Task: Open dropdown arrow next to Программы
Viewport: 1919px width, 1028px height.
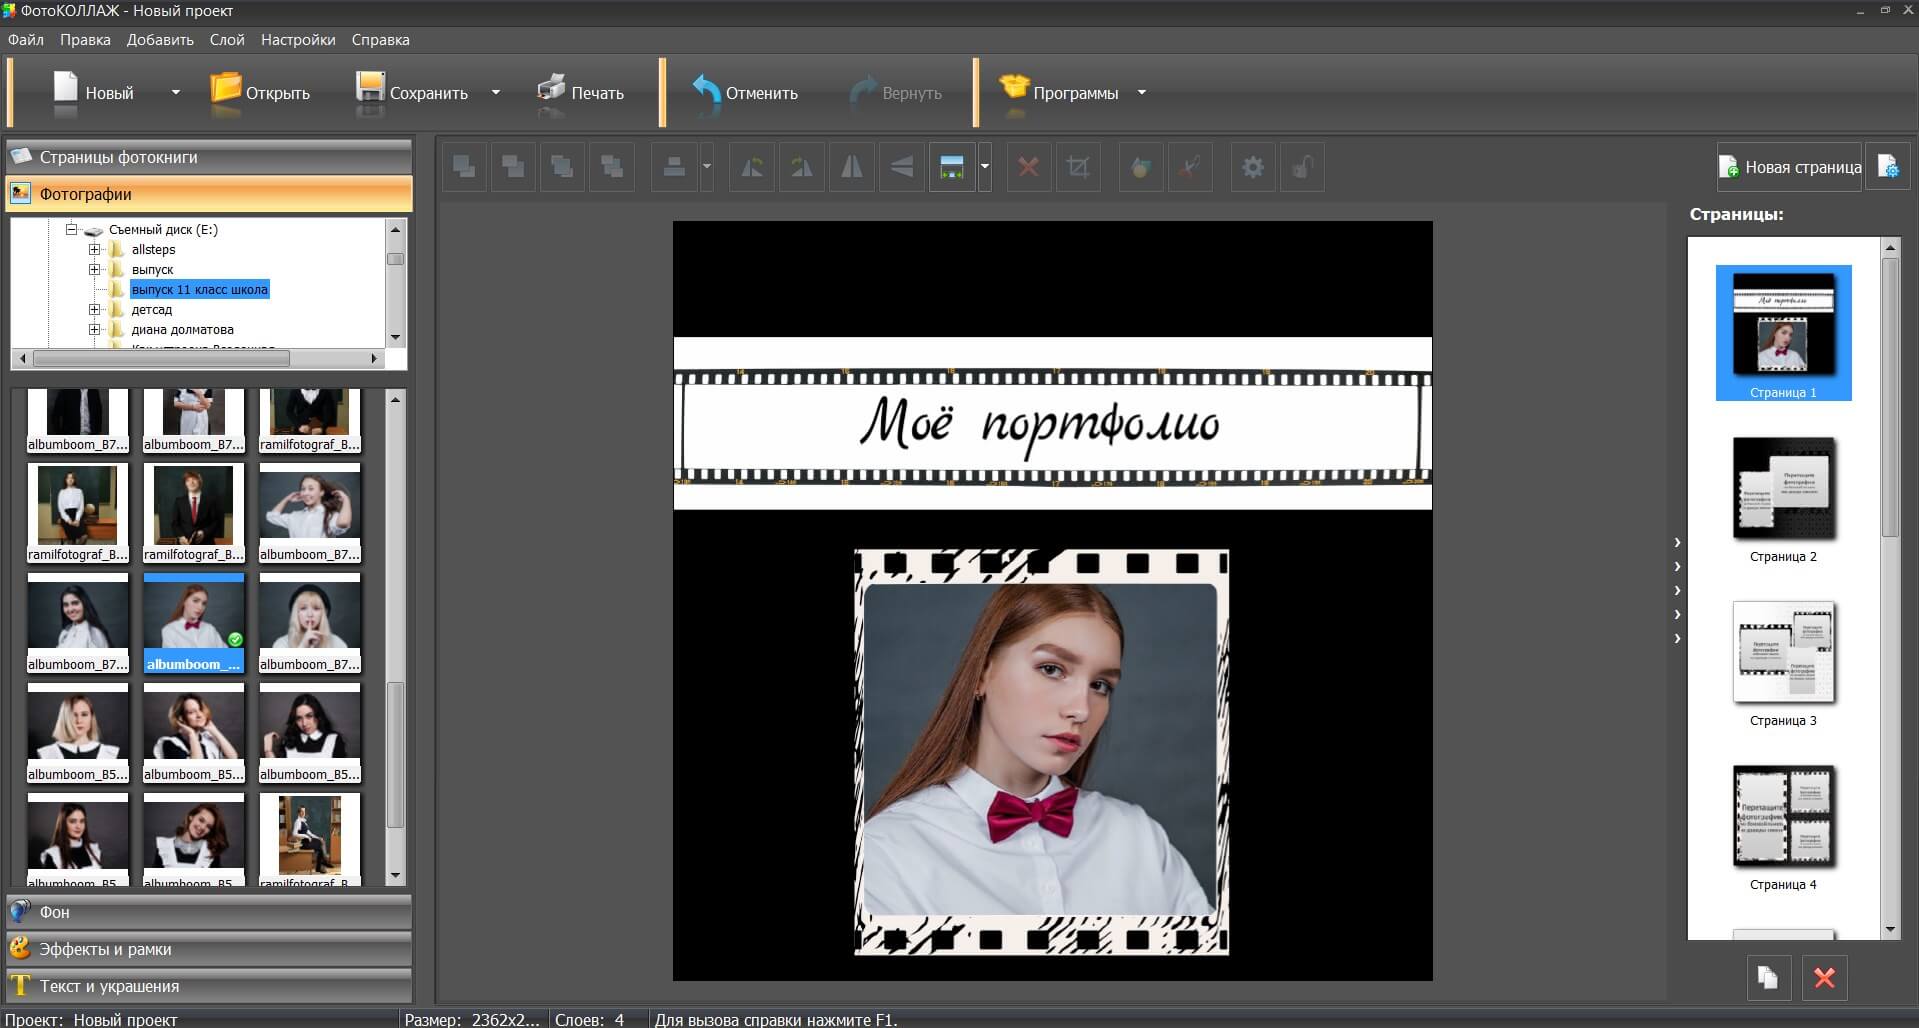Action: tap(1141, 92)
